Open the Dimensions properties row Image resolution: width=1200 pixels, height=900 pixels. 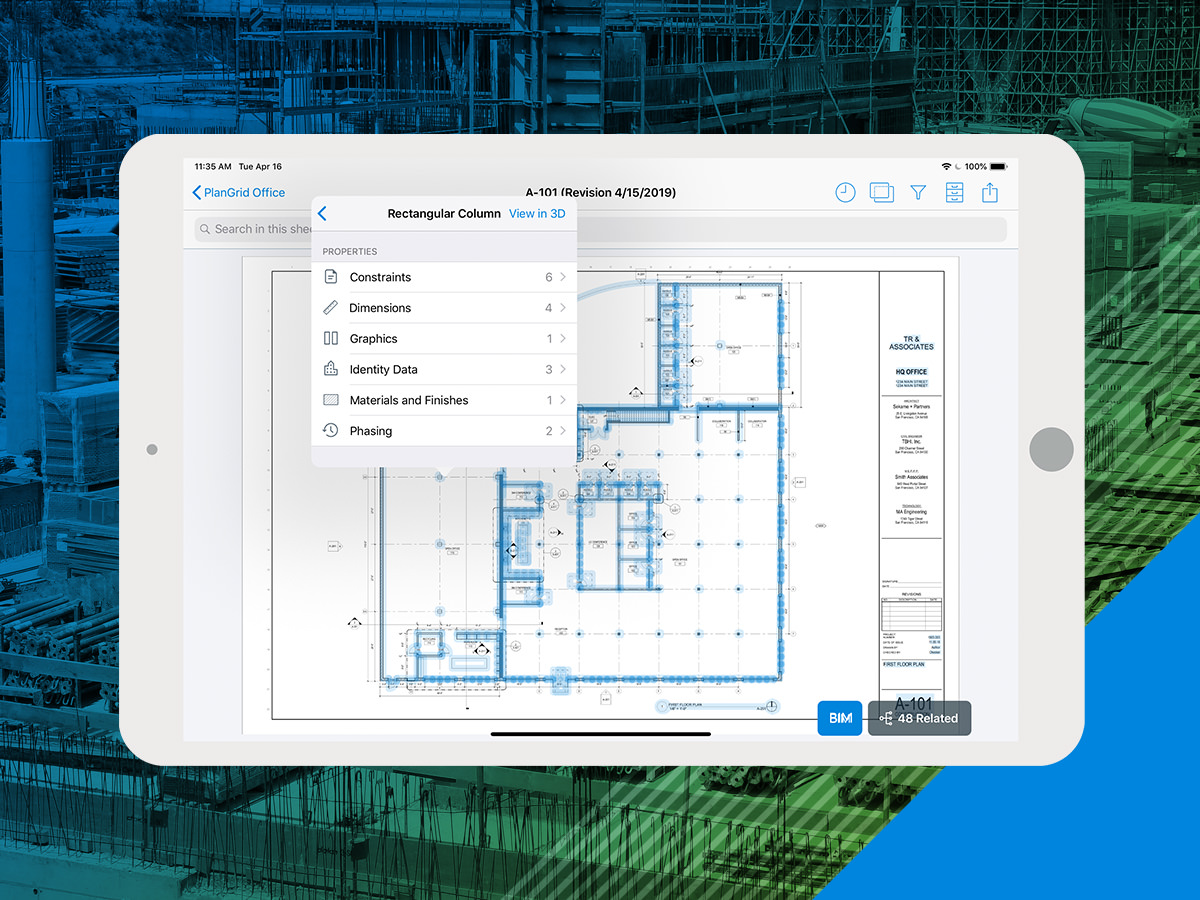pos(444,308)
